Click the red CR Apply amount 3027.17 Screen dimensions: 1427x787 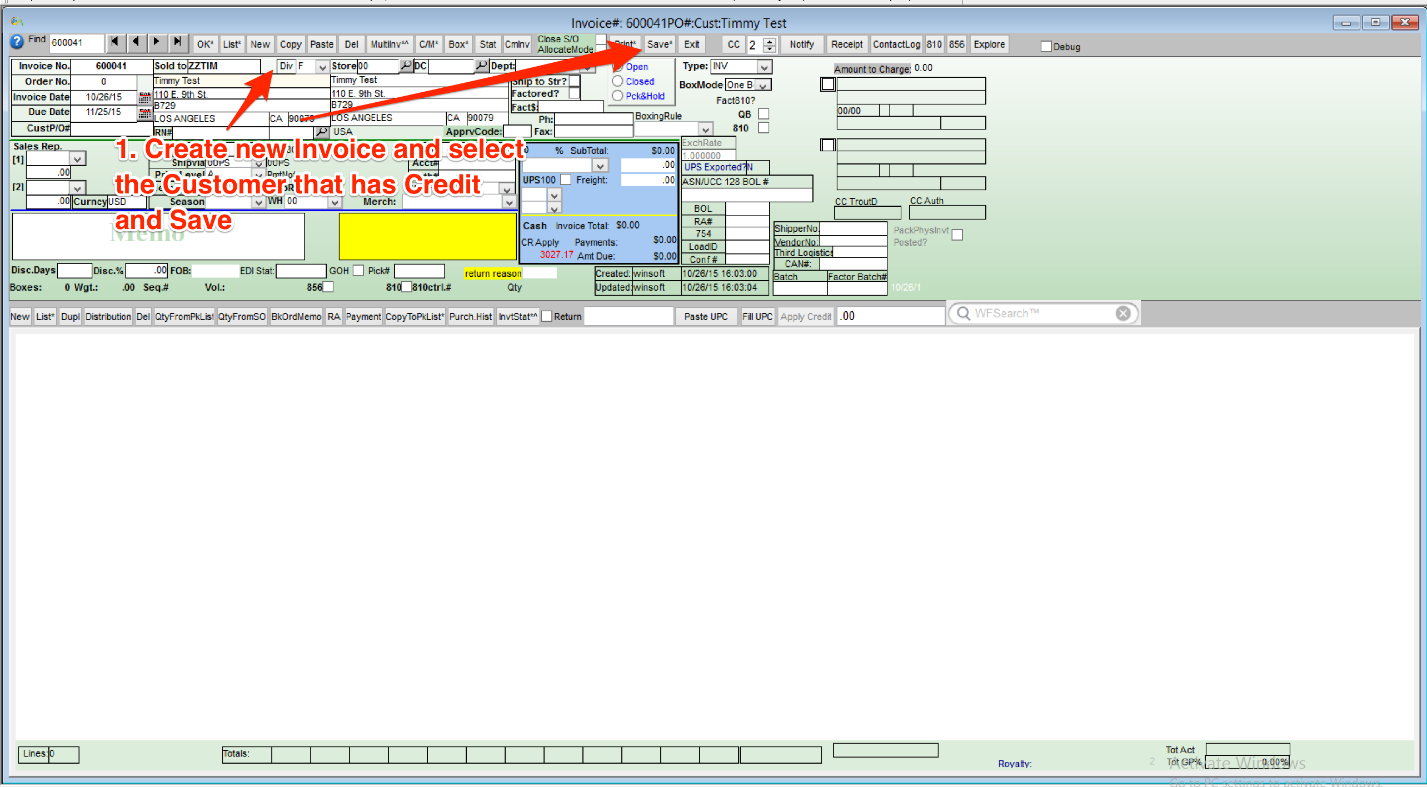coord(557,255)
